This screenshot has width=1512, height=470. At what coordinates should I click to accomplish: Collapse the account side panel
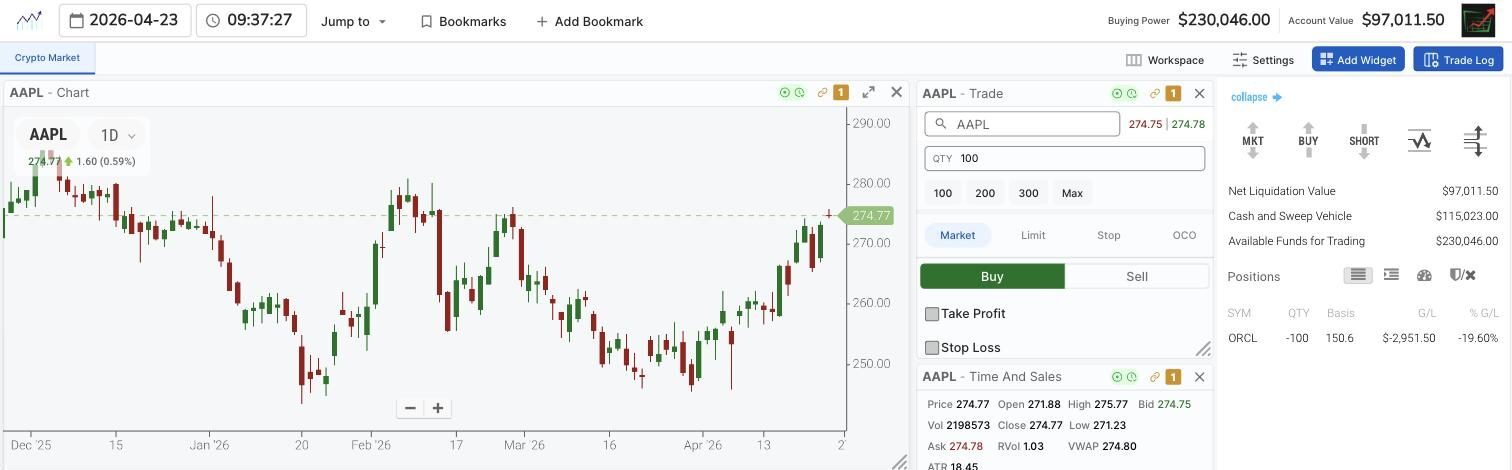click(1256, 97)
